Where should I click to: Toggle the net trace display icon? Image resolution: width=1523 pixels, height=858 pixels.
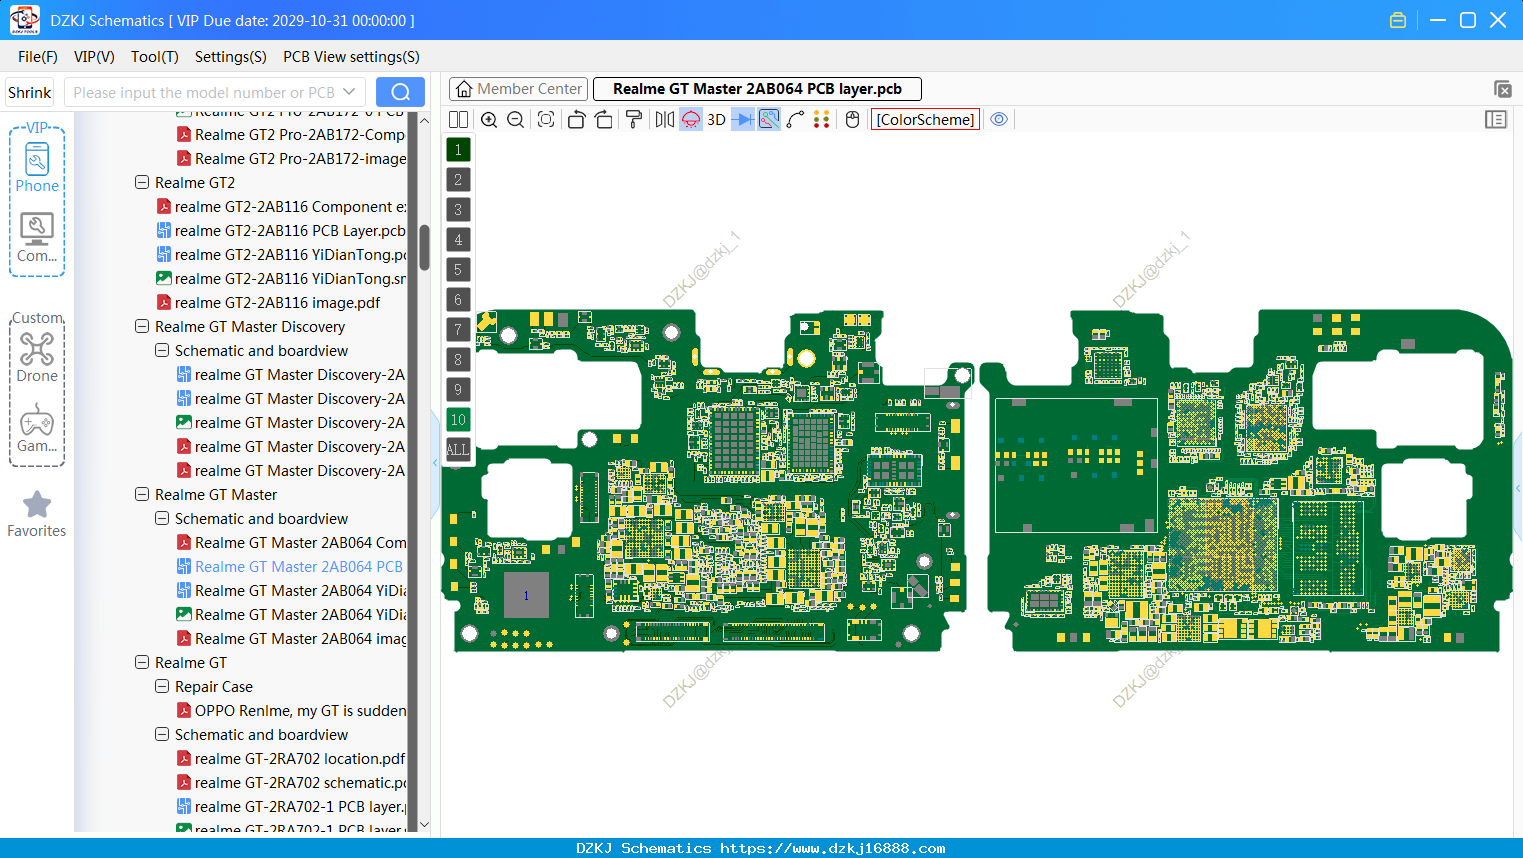(769, 119)
